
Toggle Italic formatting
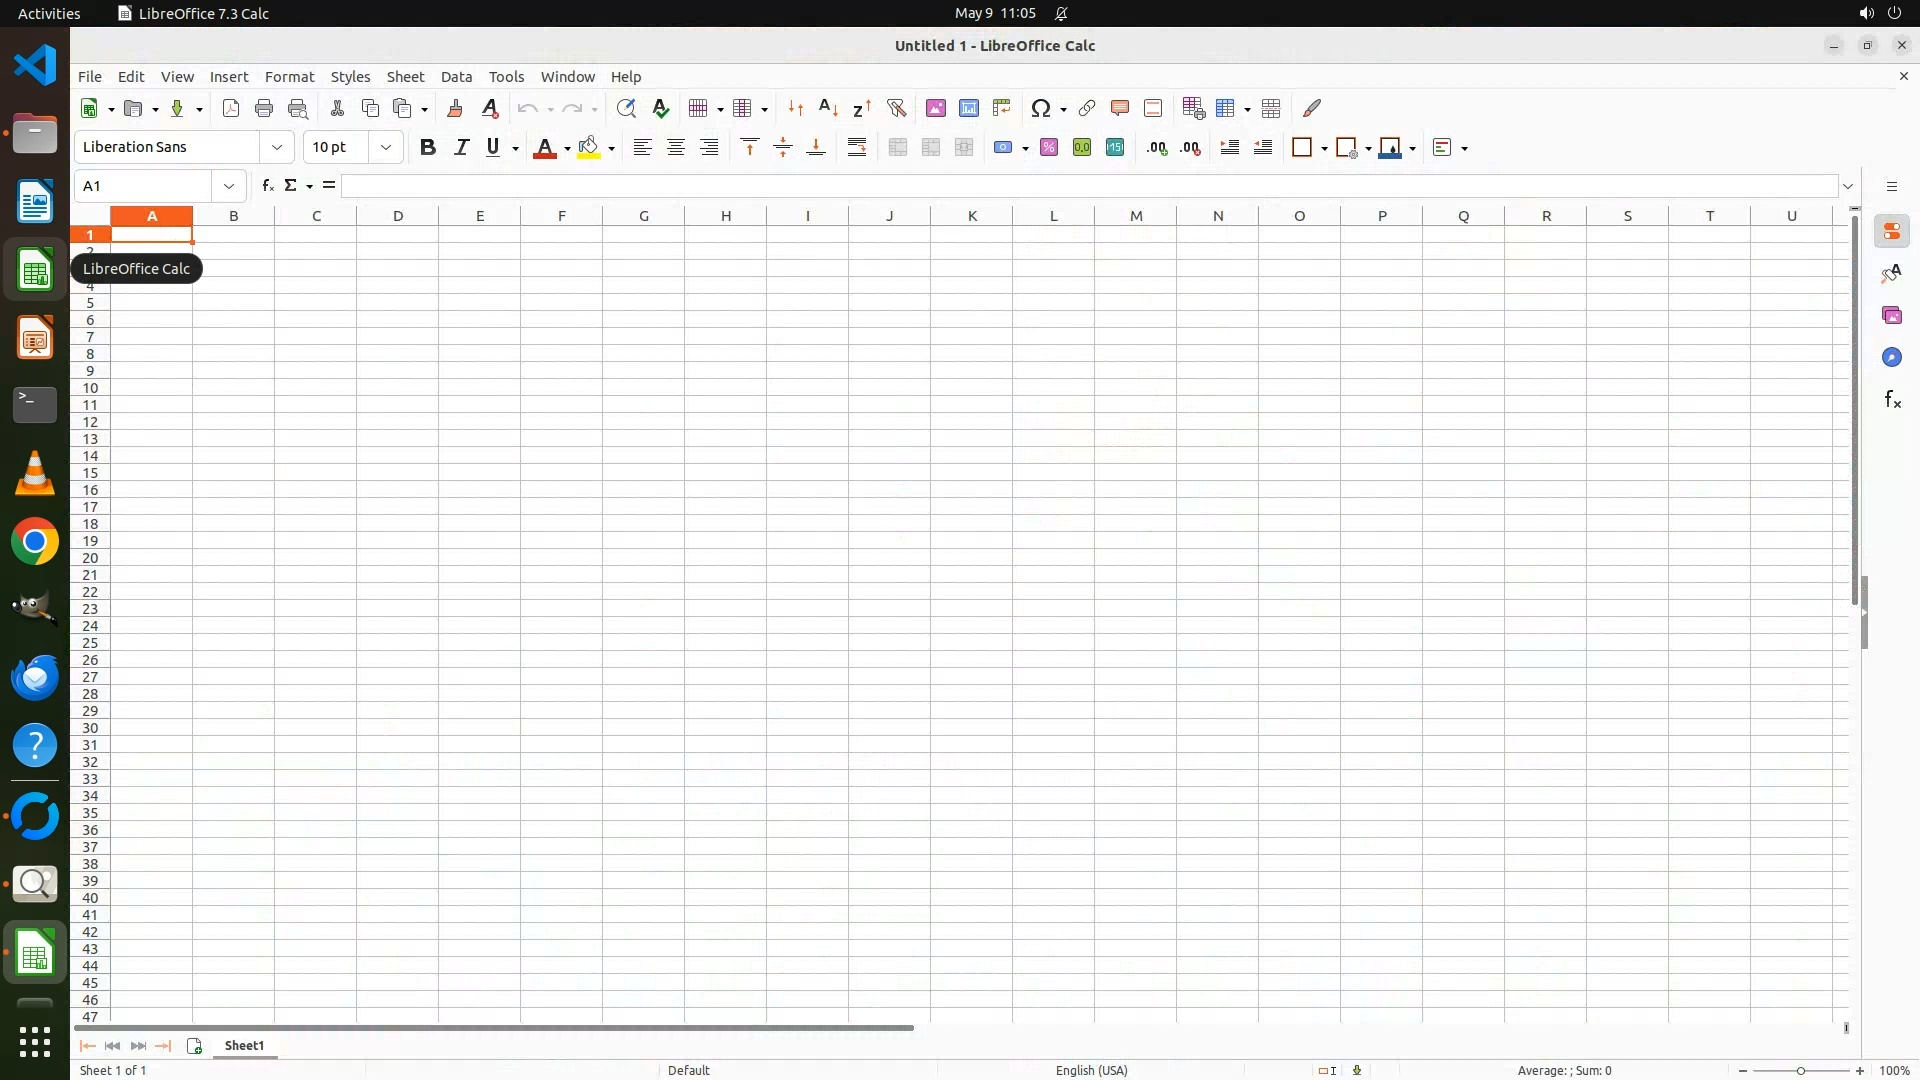click(461, 148)
